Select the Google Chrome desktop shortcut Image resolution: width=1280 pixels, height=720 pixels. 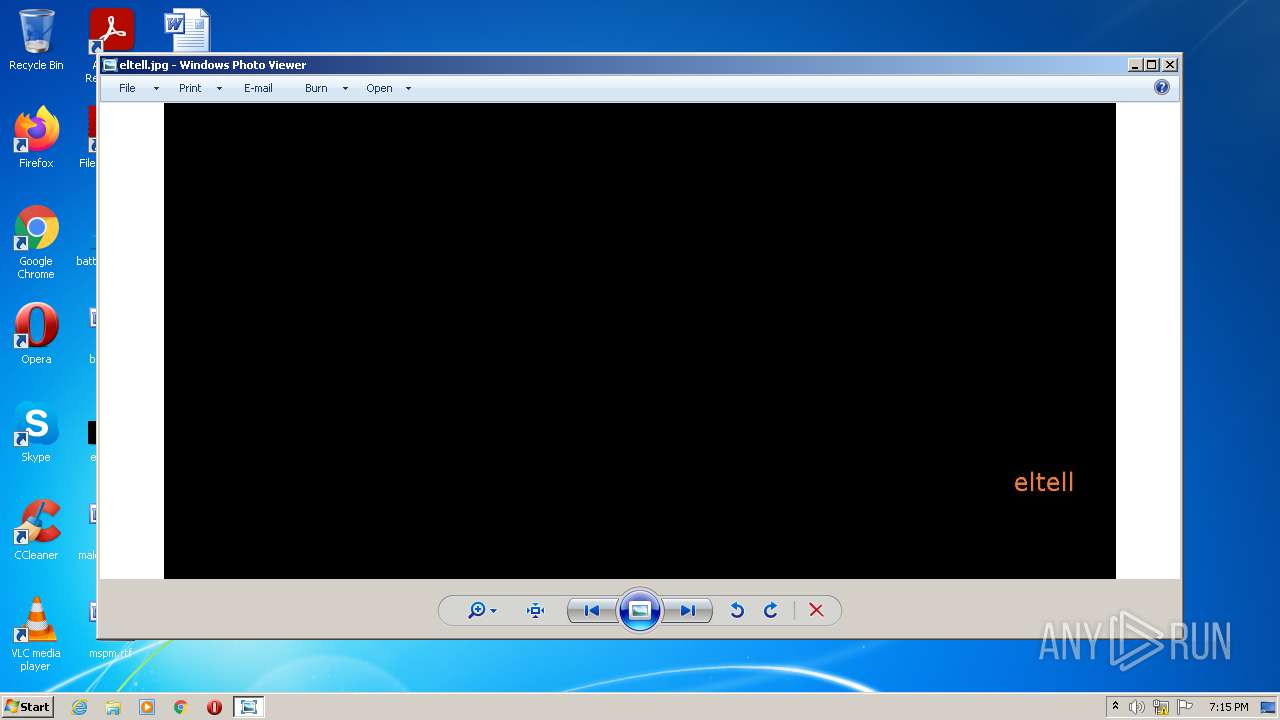36,242
